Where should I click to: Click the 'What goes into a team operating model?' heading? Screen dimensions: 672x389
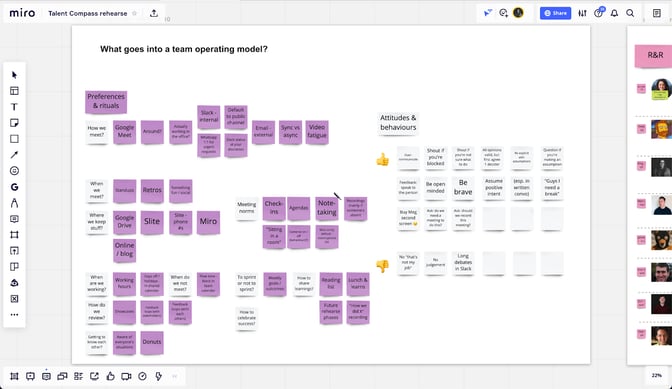coord(184,49)
